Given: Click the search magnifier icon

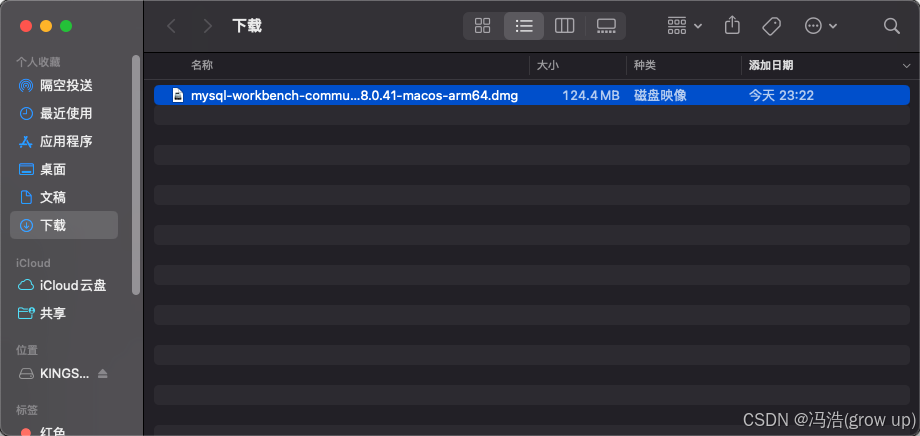Looking at the screenshot, I should (x=891, y=26).
